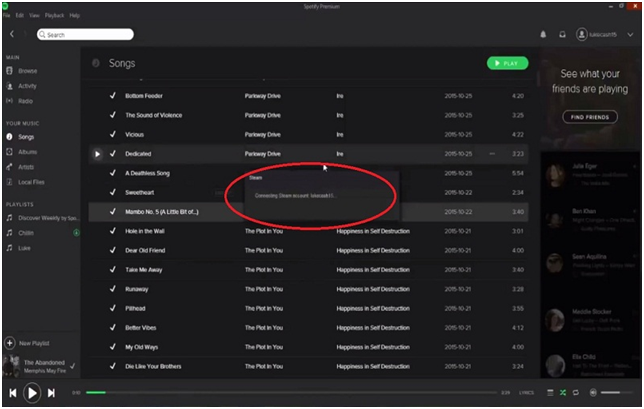Open the notifications bell icon
The height and width of the screenshot is (409, 644).
[x=544, y=34]
